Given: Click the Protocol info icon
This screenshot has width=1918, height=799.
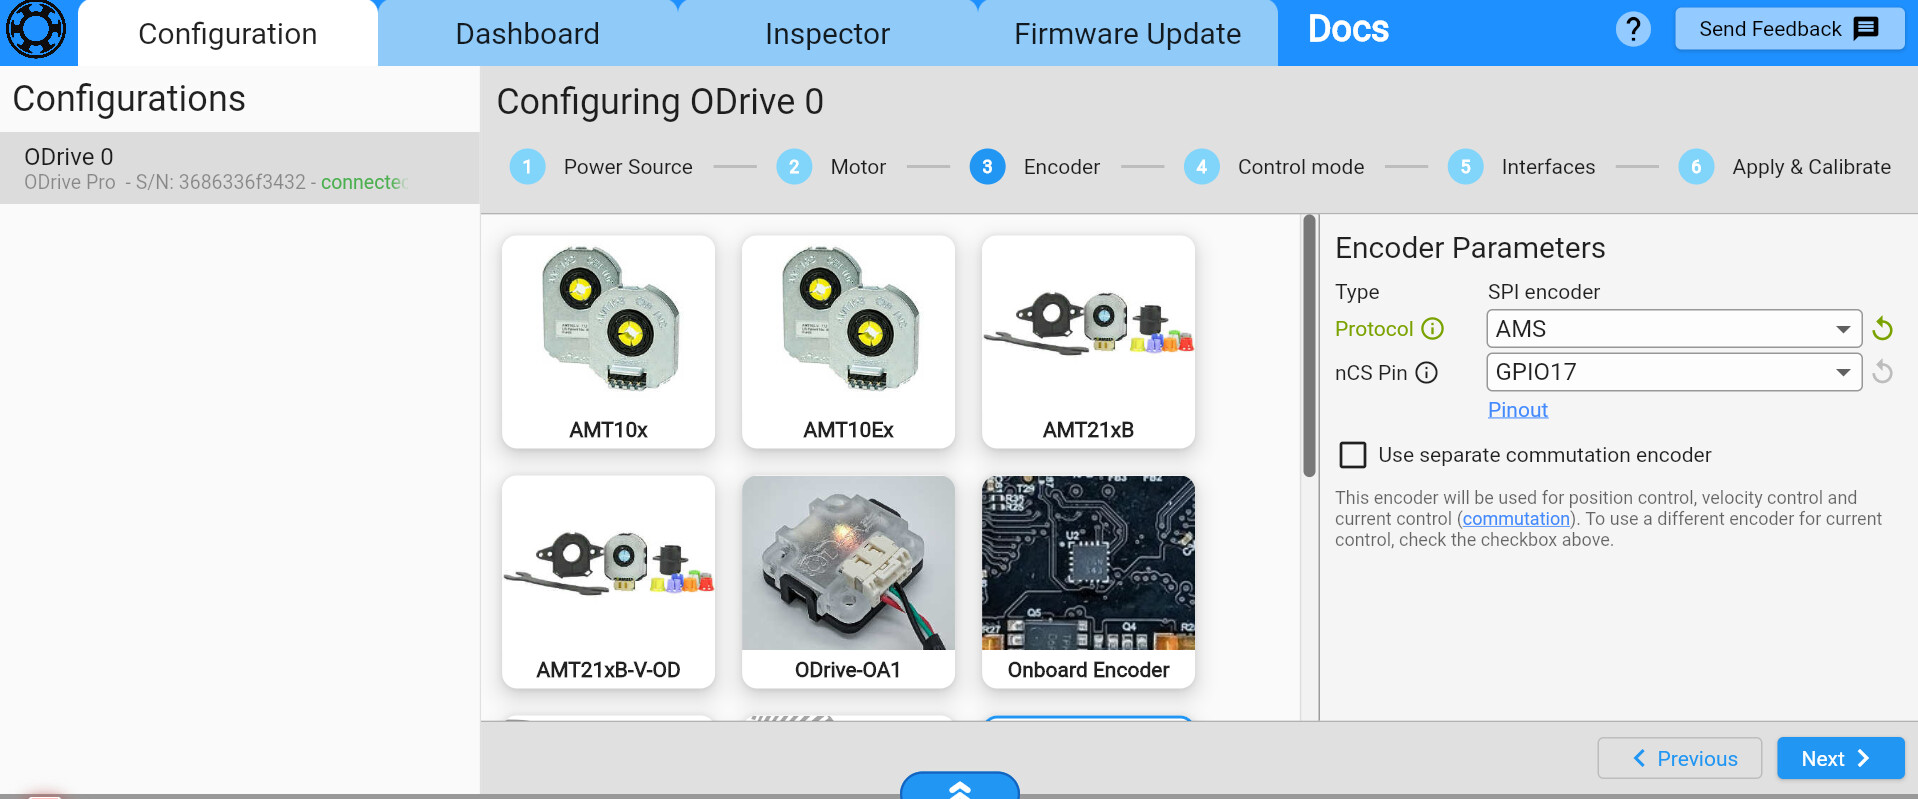Looking at the screenshot, I should pyautogui.click(x=1433, y=329).
